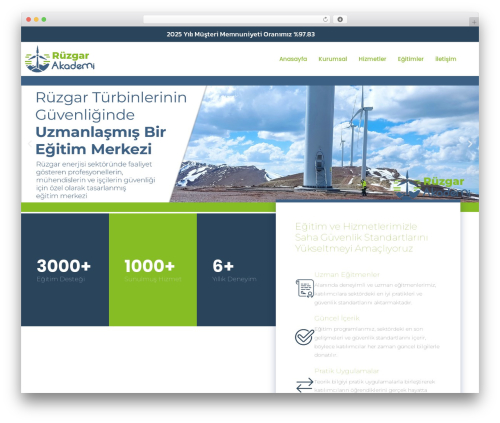Open the Anasayfa menu item
This screenshot has height=423, width=500.
point(293,59)
